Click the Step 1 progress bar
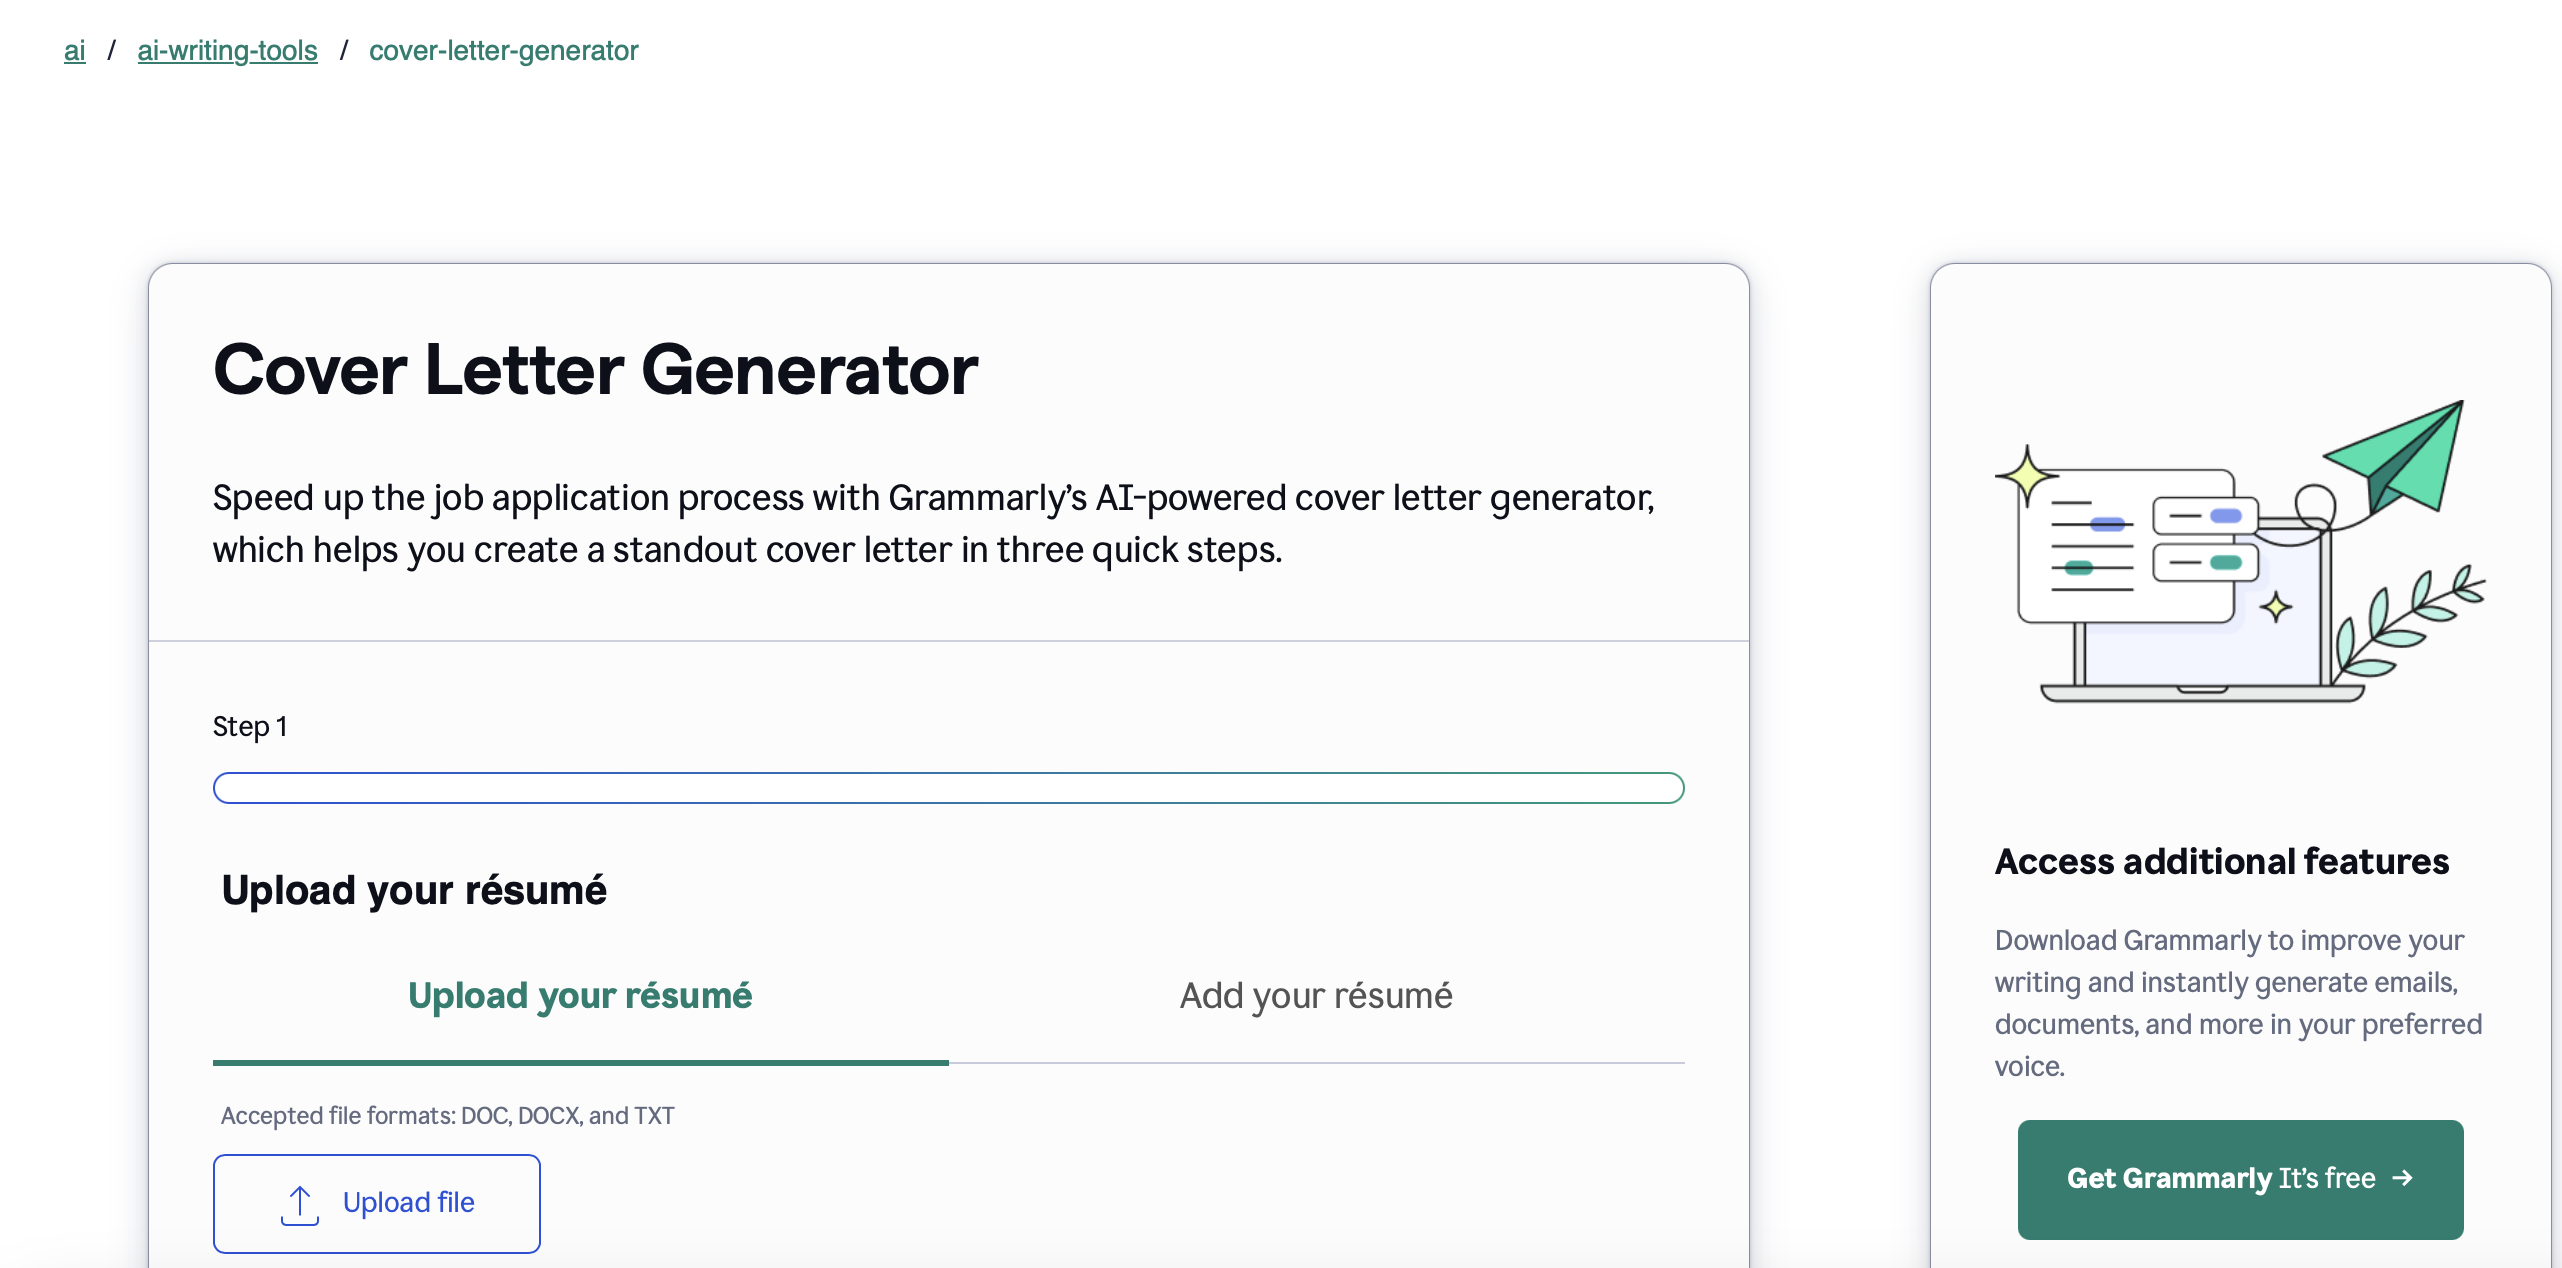The height and width of the screenshot is (1268, 2562). click(x=948, y=788)
